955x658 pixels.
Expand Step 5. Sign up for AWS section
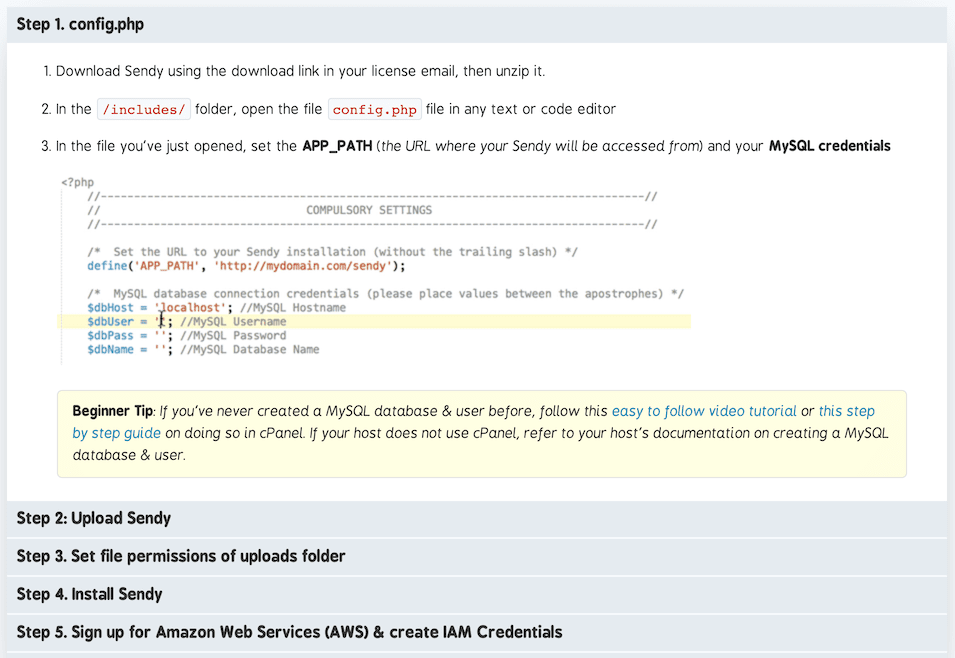click(477, 632)
